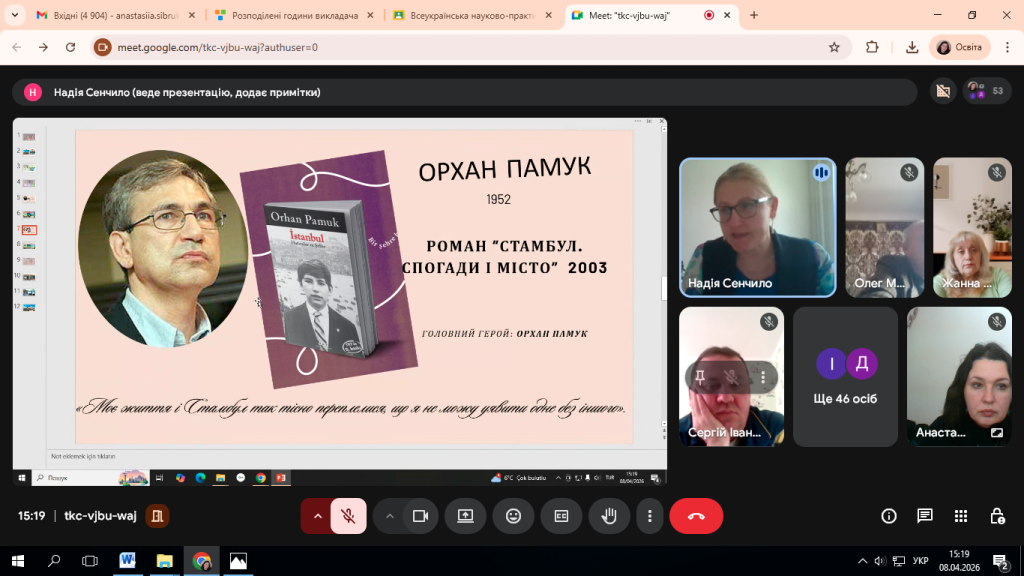
Task: Unmute the microphone in Meet
Action: 348,516
